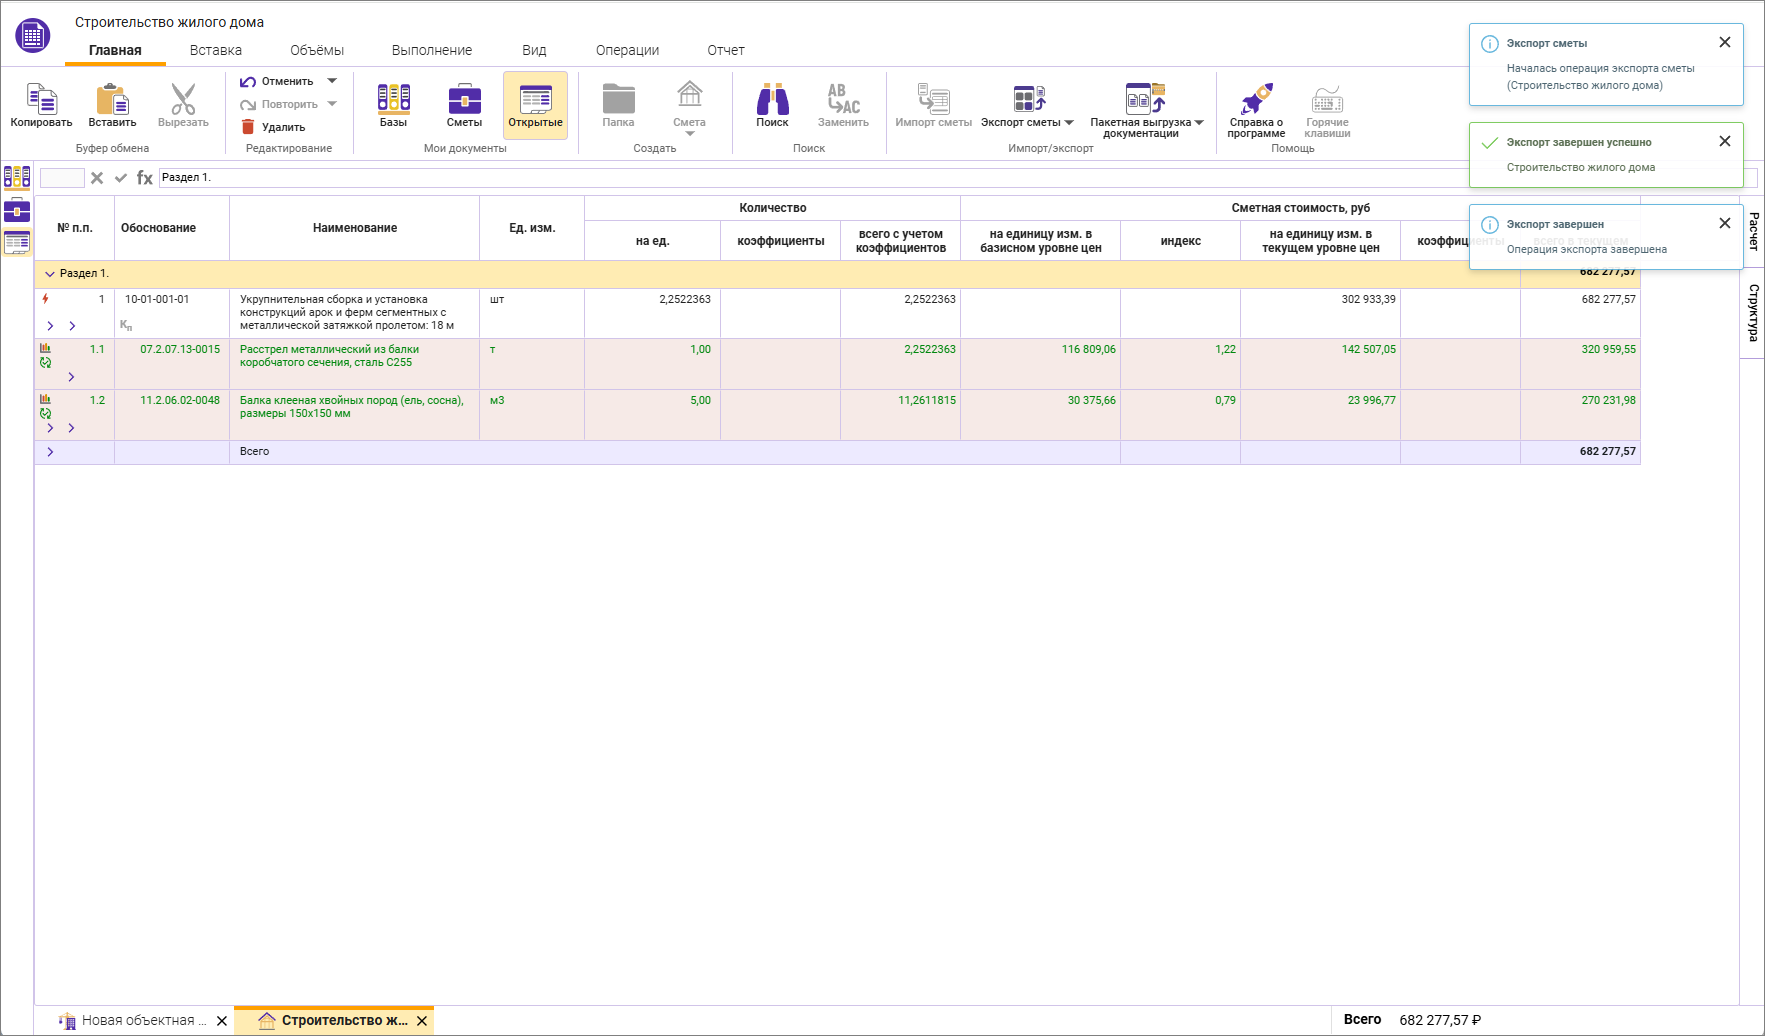Switch to the Объёмы ribbon tab
The image size is (1765, 1036).
[x=316, y=50]
